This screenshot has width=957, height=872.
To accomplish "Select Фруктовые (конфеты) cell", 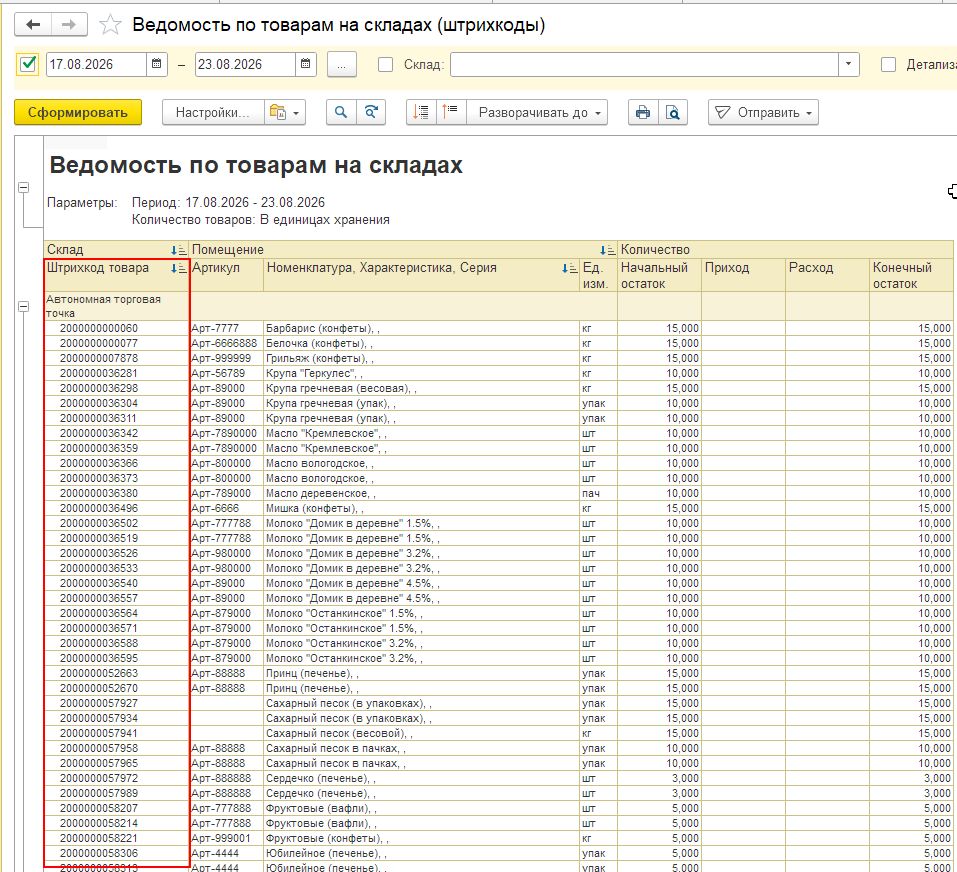I will click(x=421, y=838).
